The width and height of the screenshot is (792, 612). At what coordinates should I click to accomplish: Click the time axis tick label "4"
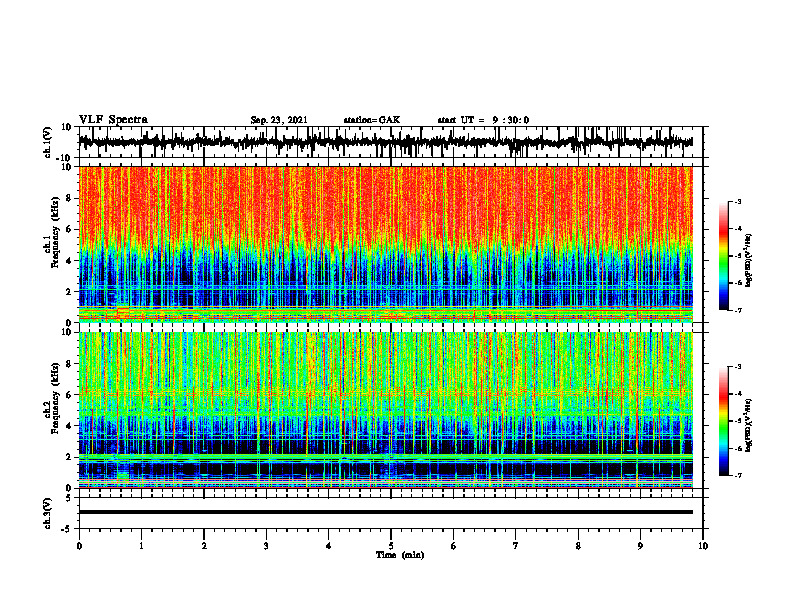click(x=329, y=546)
